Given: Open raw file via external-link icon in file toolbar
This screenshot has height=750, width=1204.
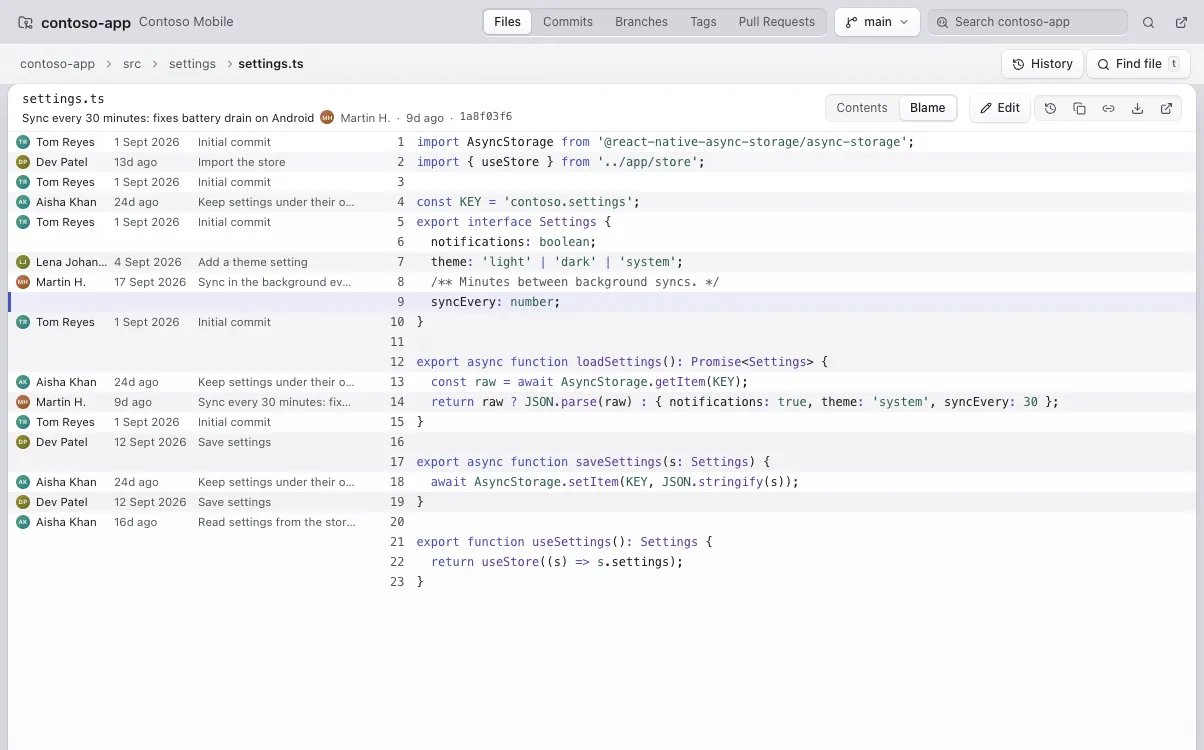Looking at the screenshot, I should (x=1166, y=108).
